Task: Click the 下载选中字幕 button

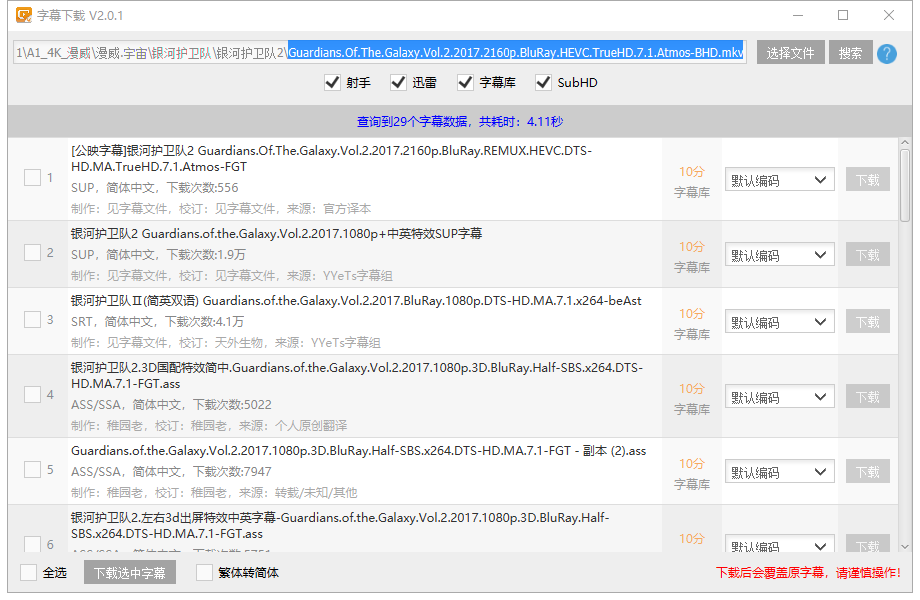Action: pos(130,572)
